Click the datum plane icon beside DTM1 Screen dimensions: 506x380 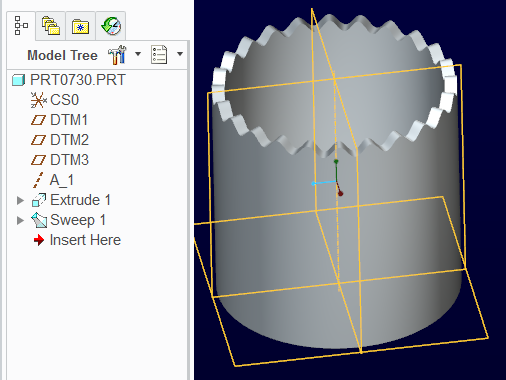pyautogui.click(x=38, y=120)
